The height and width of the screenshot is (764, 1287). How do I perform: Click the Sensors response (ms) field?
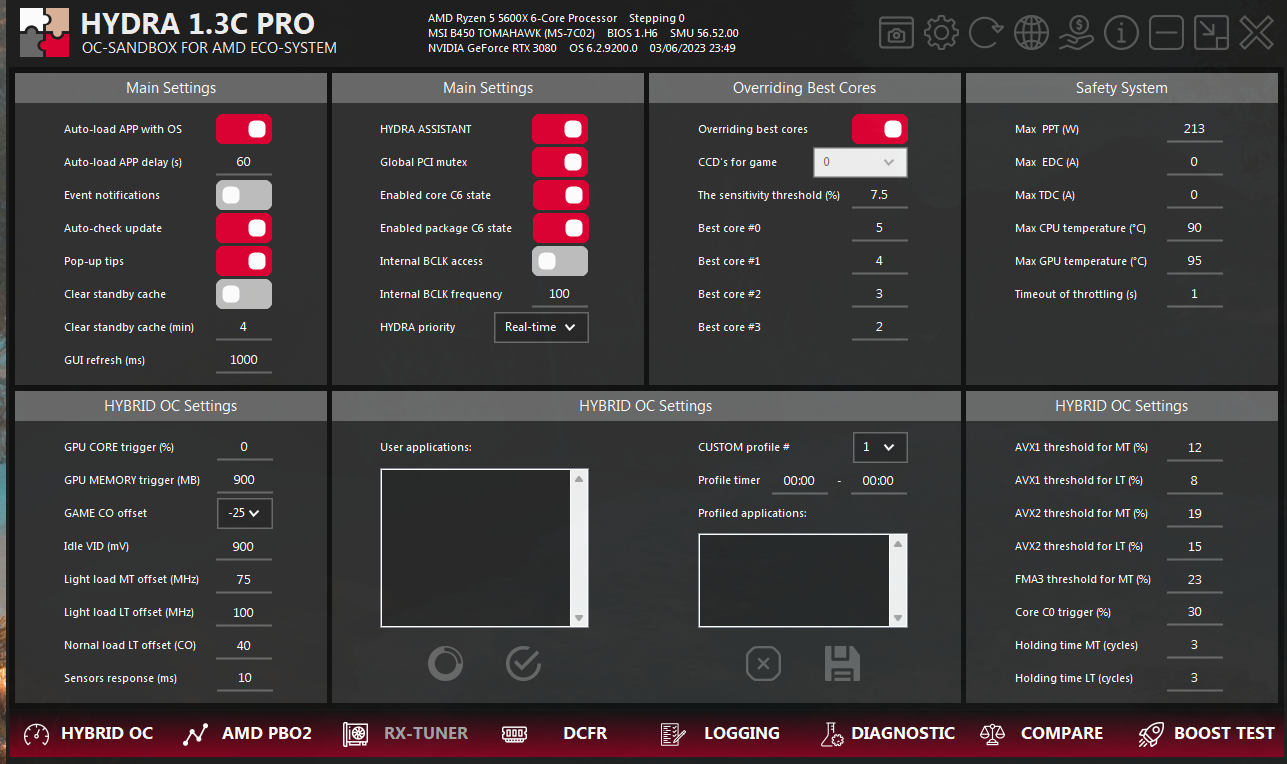click(x=244, y=678)
